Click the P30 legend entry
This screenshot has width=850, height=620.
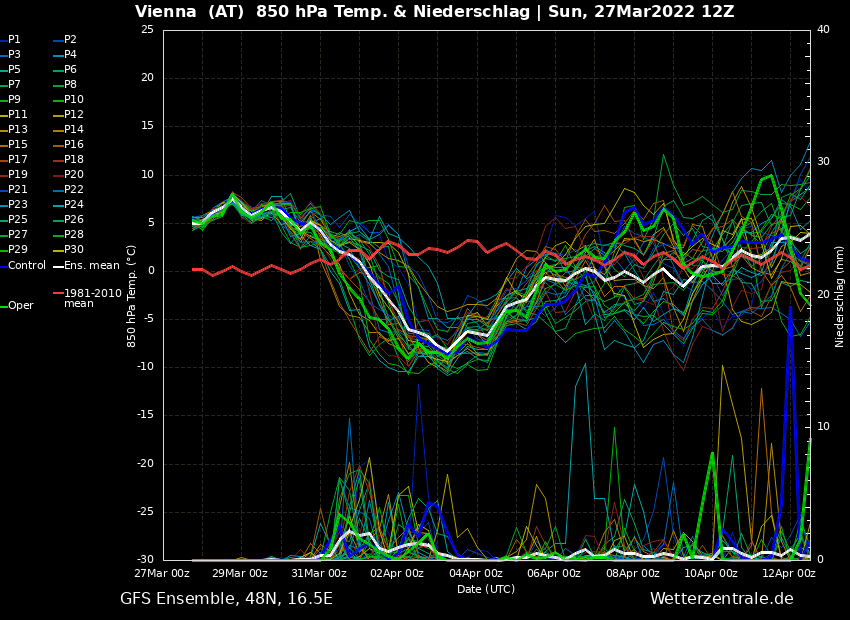click(x=73, y=250)
